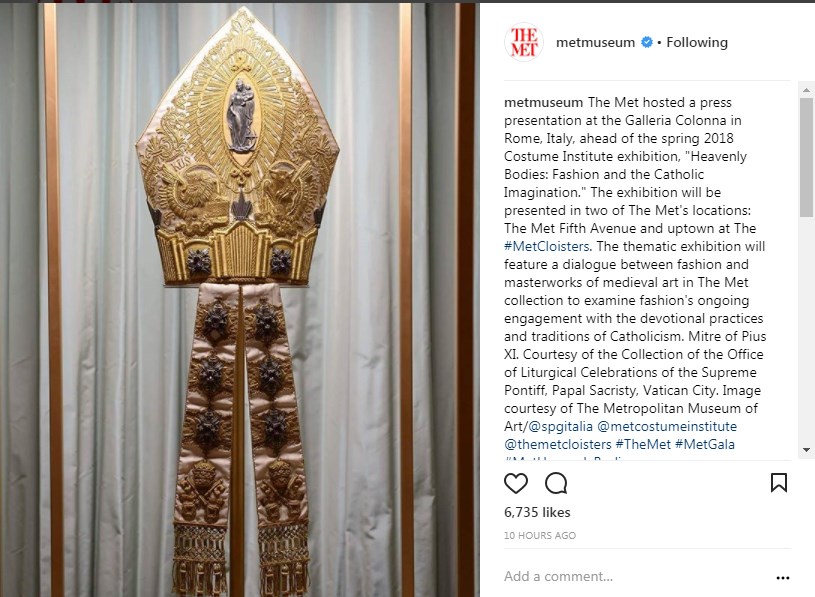Open the #MetGala hashtag
The width and height of the screenshot is (815, 597).
coord(705,445)
